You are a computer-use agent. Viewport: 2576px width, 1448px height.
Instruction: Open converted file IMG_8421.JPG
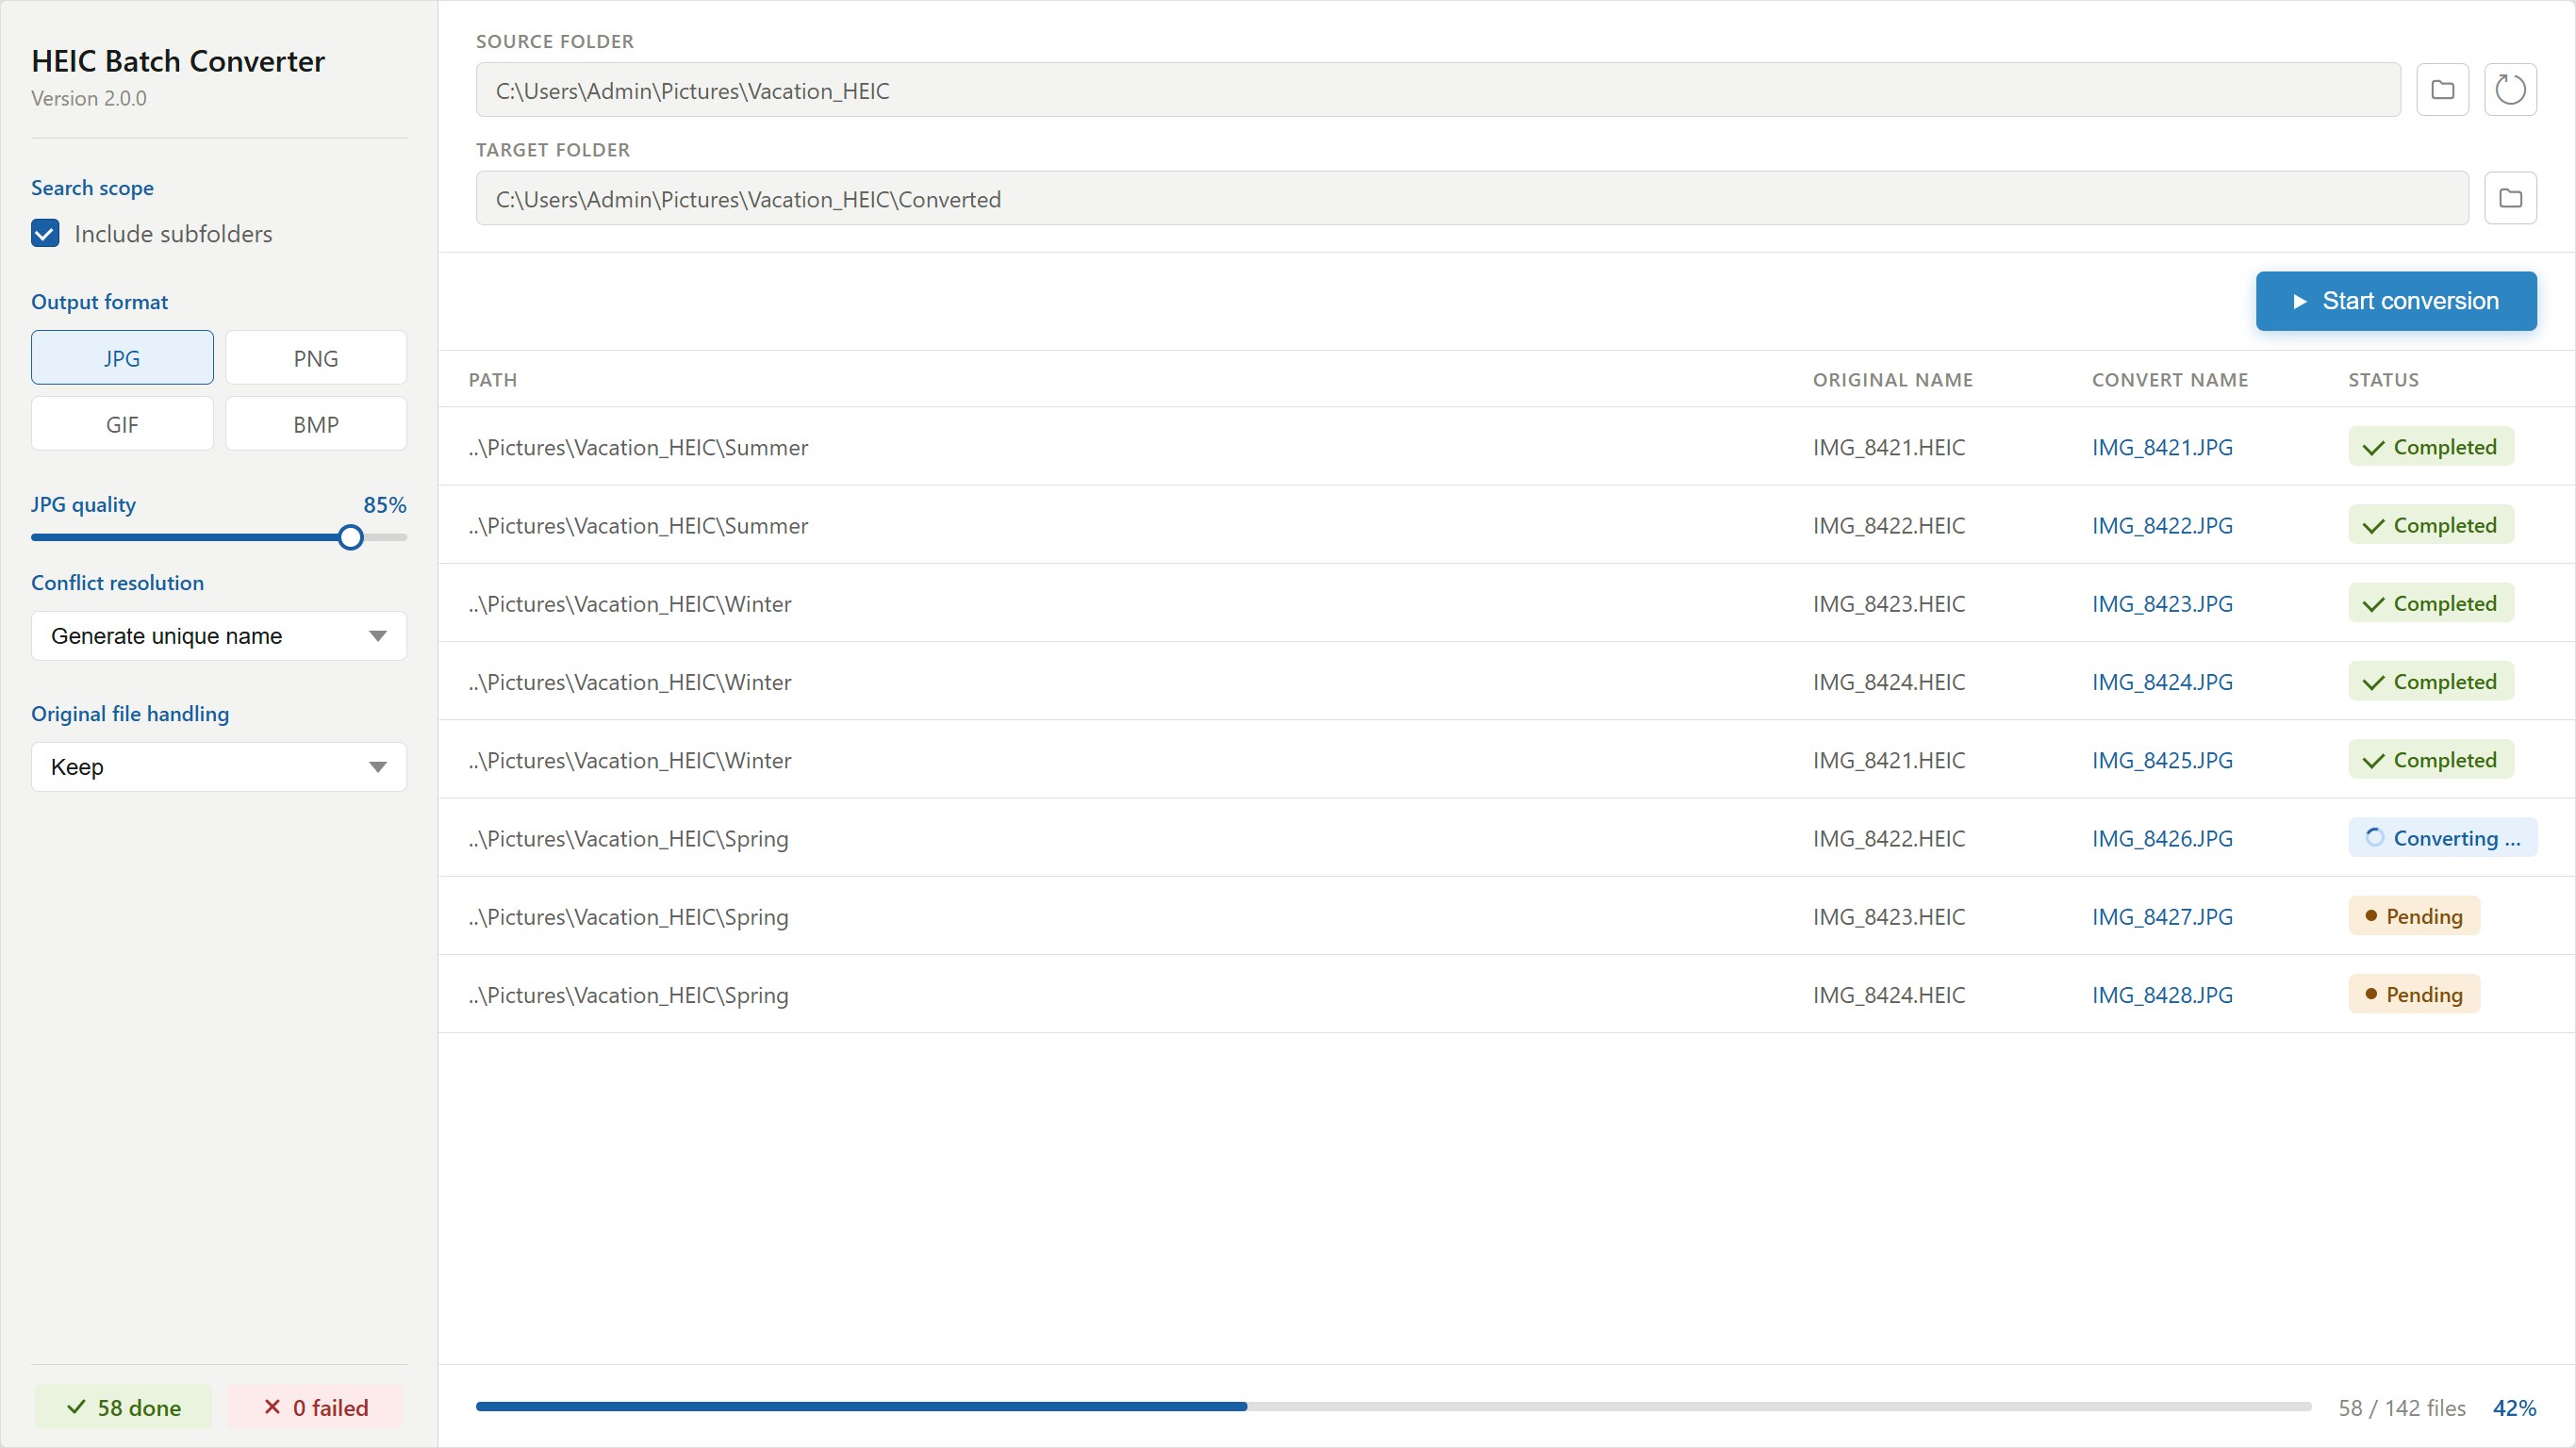2162,447
